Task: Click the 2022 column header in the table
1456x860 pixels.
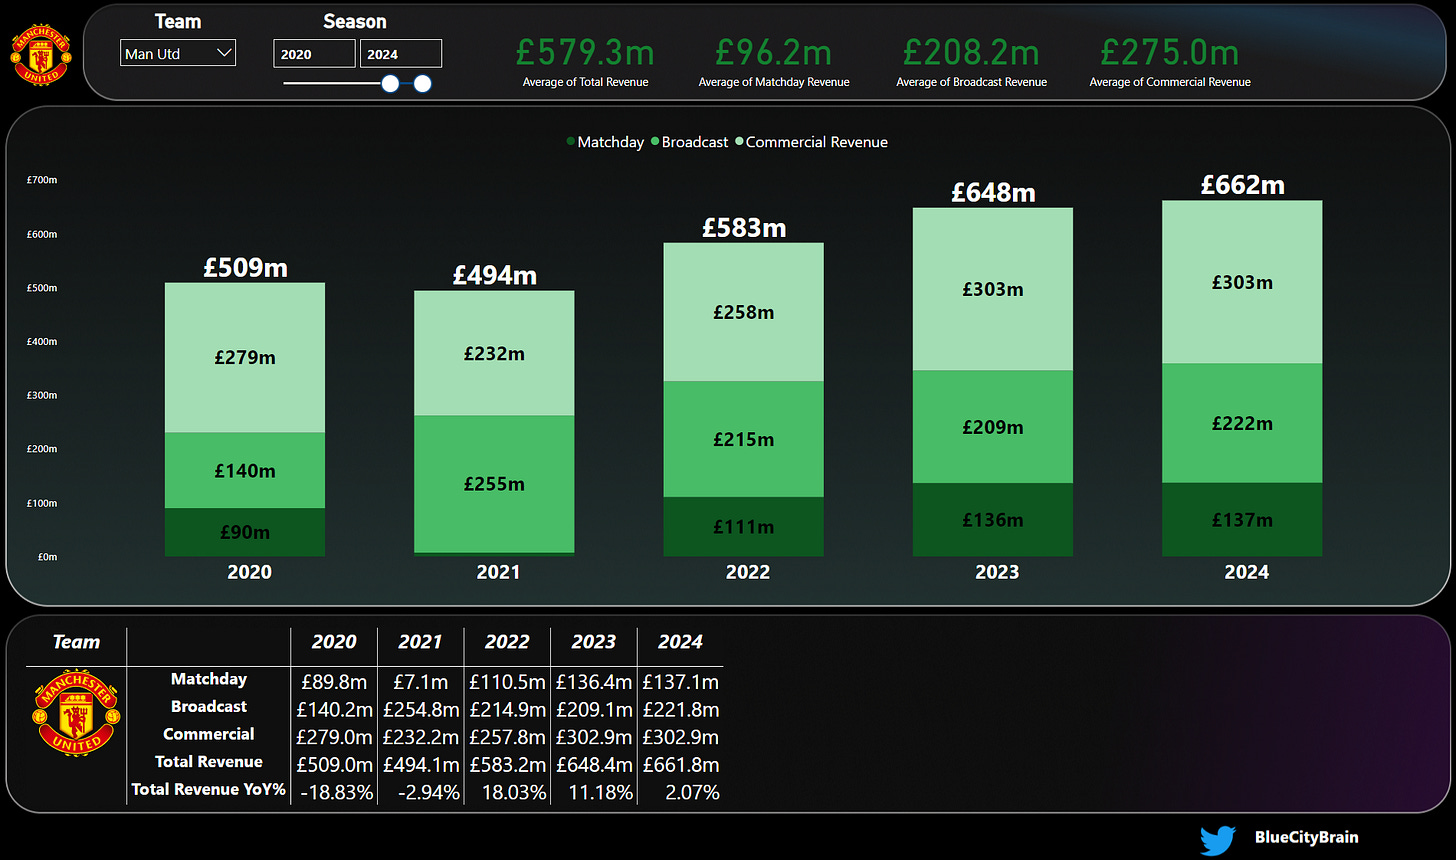Action: pos(507,642)
